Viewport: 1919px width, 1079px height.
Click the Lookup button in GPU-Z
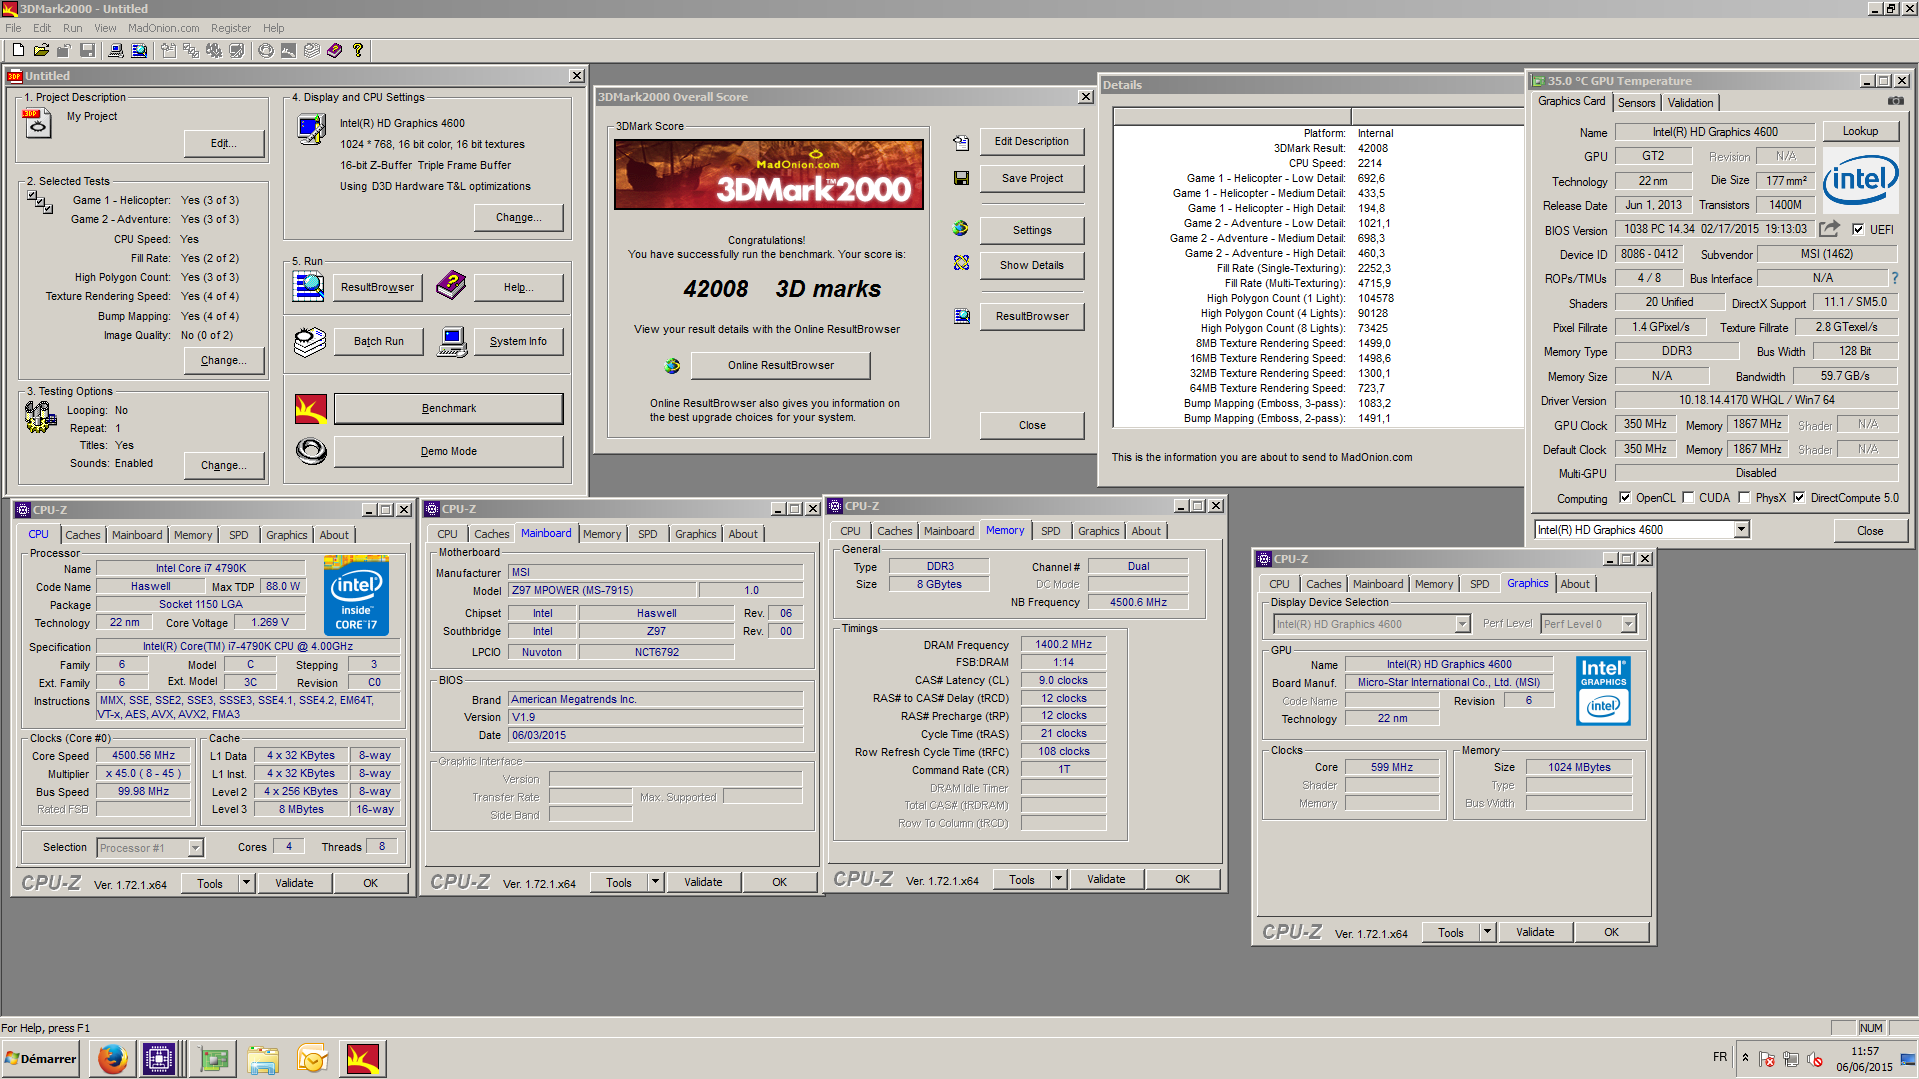pos(1860,131)
